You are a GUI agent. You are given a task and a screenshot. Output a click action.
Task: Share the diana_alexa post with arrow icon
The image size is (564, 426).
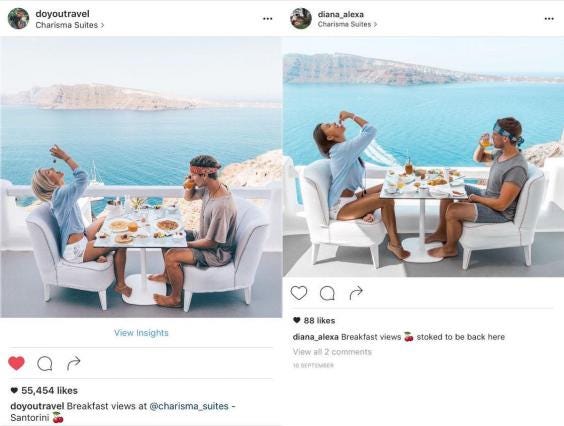click(356, 293)
